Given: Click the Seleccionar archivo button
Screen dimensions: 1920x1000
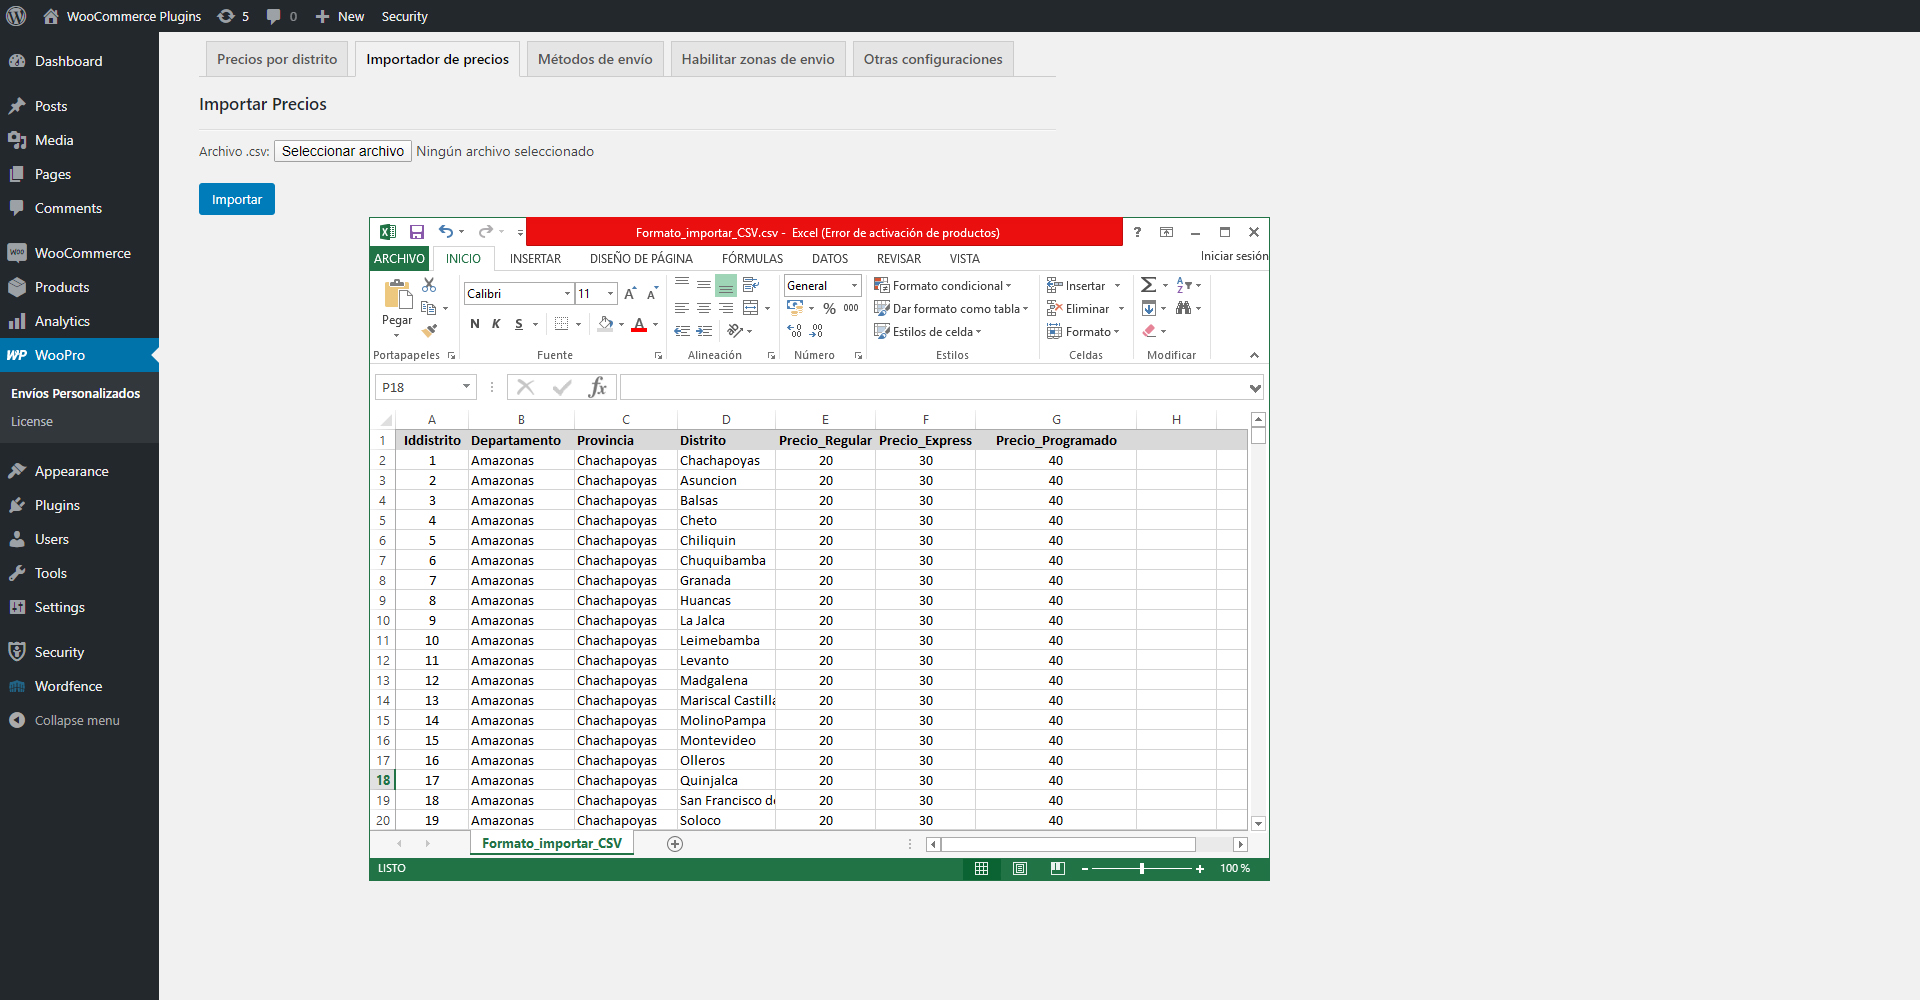Looking at the screenshot, I should (343, 151).
